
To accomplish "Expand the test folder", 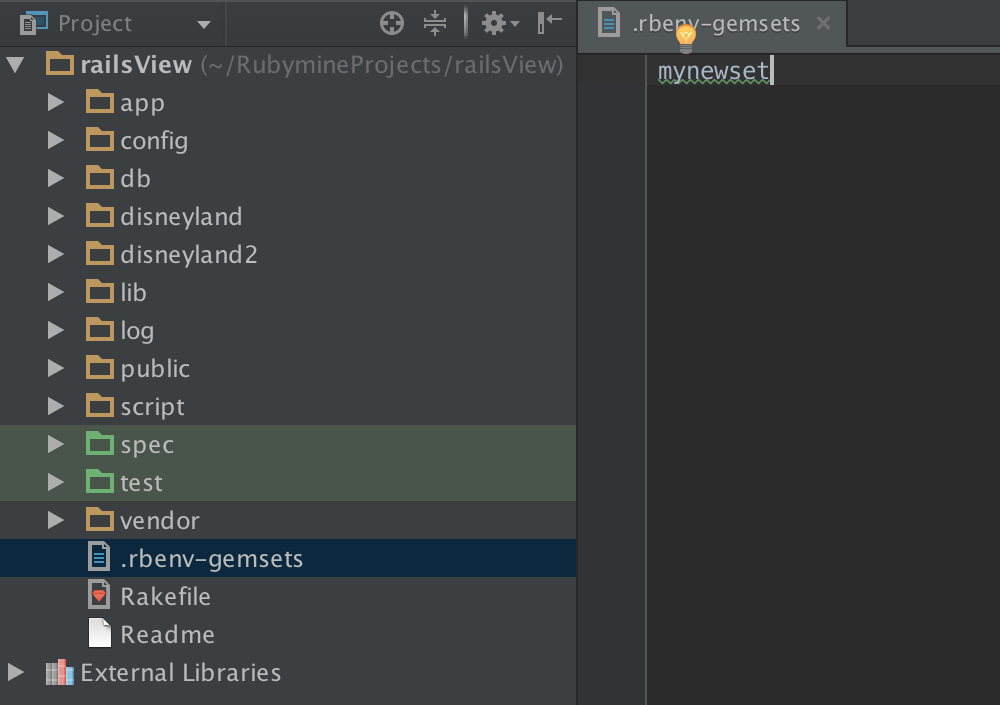I will point(56,482).
